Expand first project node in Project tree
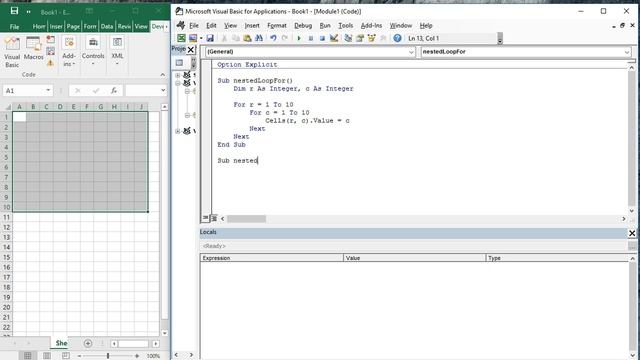Image resolution: width=640 pixels, height=360 pixels. click(x=178, y=75)
